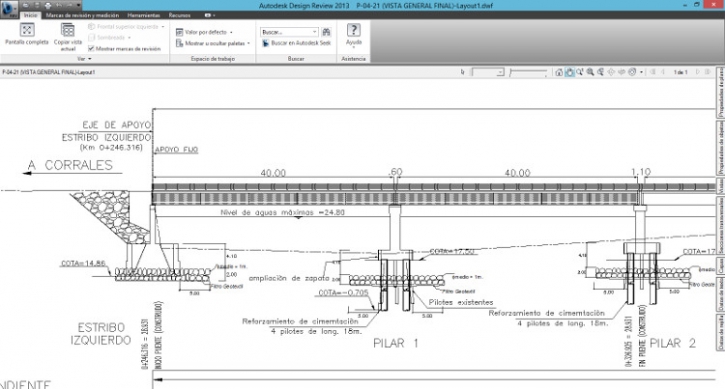
Task: Click the print icon in quick toolbar
Action: click(48, 5)
